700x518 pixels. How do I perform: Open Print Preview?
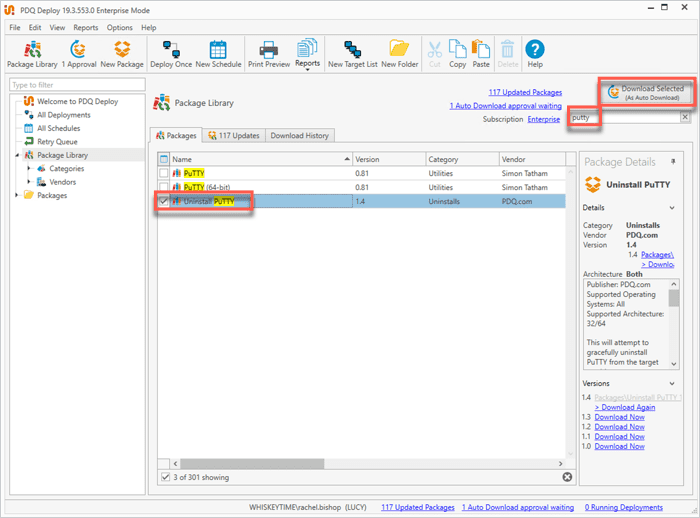(x=269, y=54)
